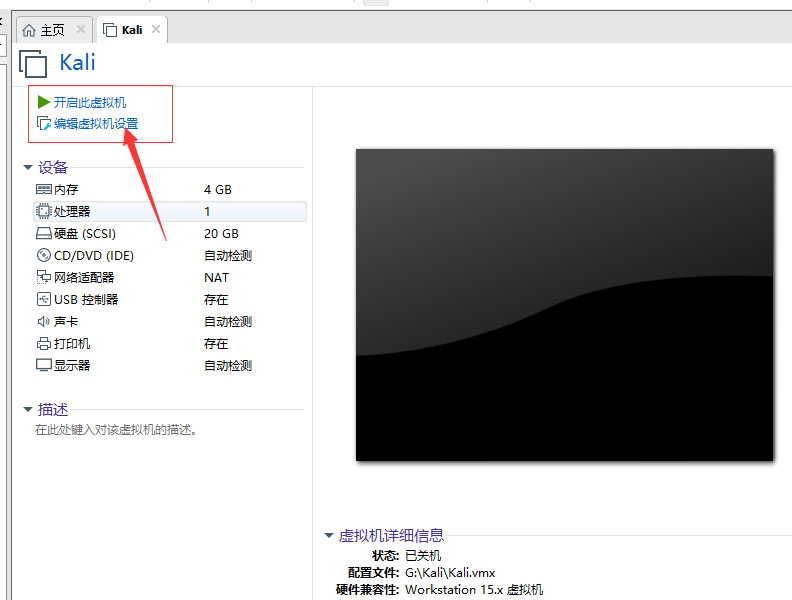Select the 硬盘 (SCSI) row label
The height and width of the screenshot is (600, 792).
click(x=85, y=233)
